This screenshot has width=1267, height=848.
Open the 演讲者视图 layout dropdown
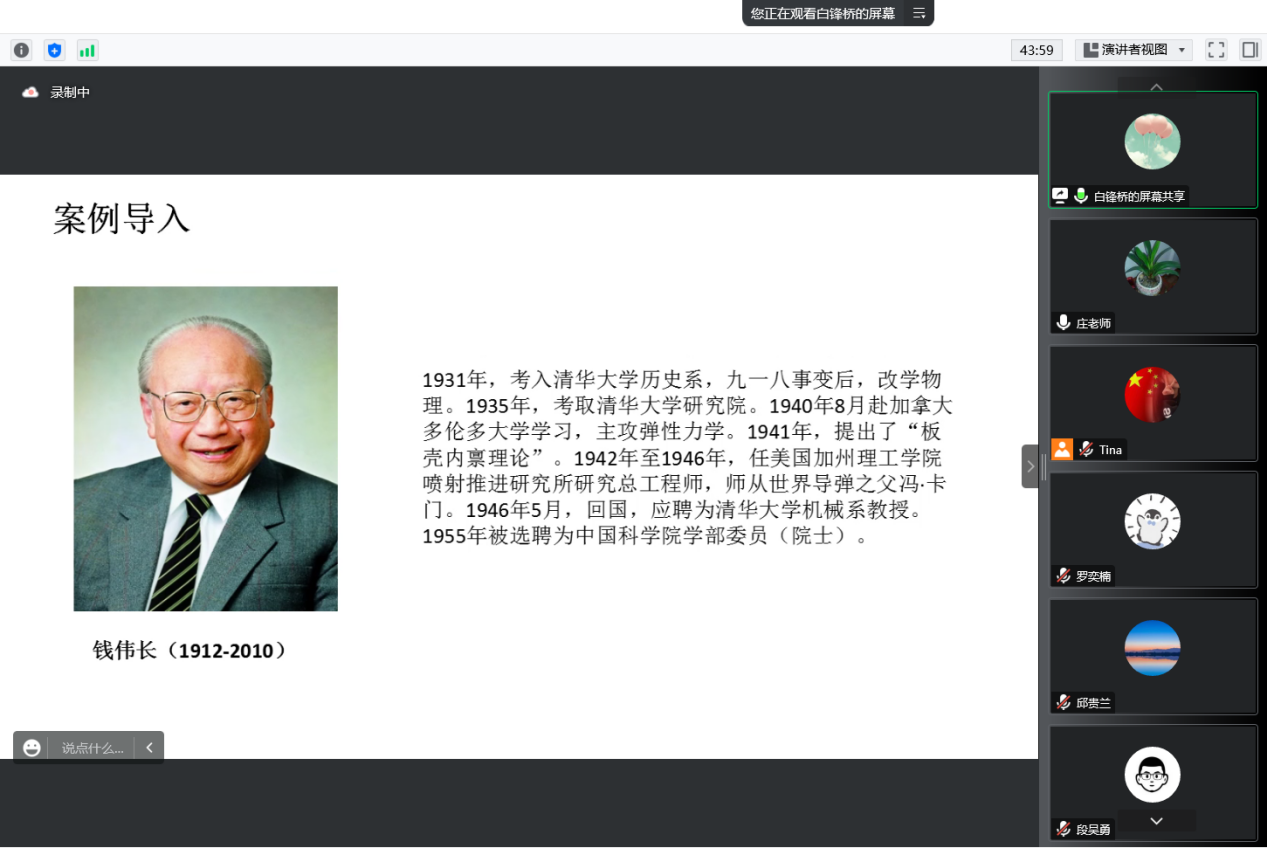click(1134, 50)
